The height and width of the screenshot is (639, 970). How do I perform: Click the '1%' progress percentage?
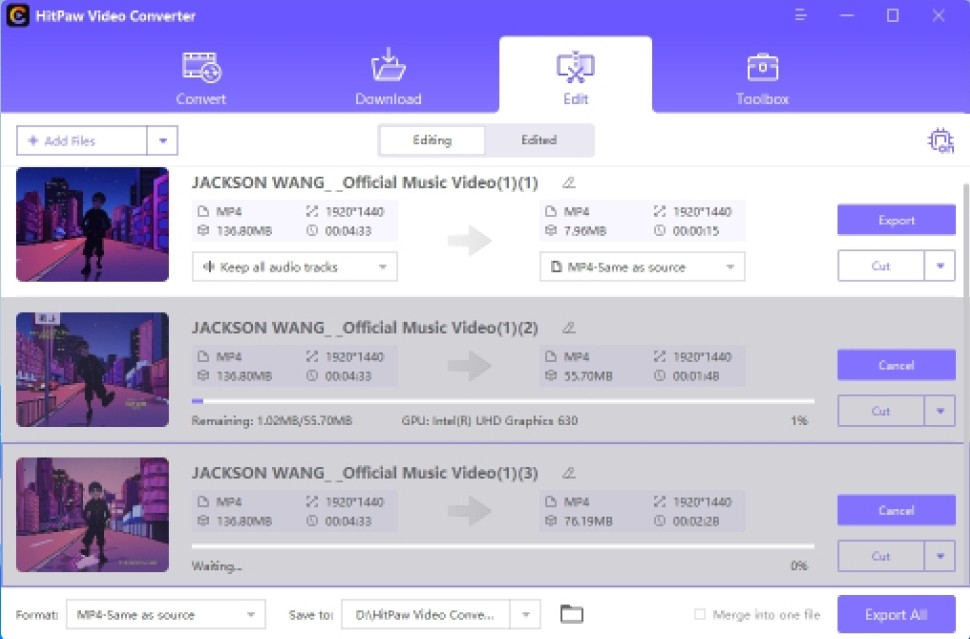coord(799,421)
